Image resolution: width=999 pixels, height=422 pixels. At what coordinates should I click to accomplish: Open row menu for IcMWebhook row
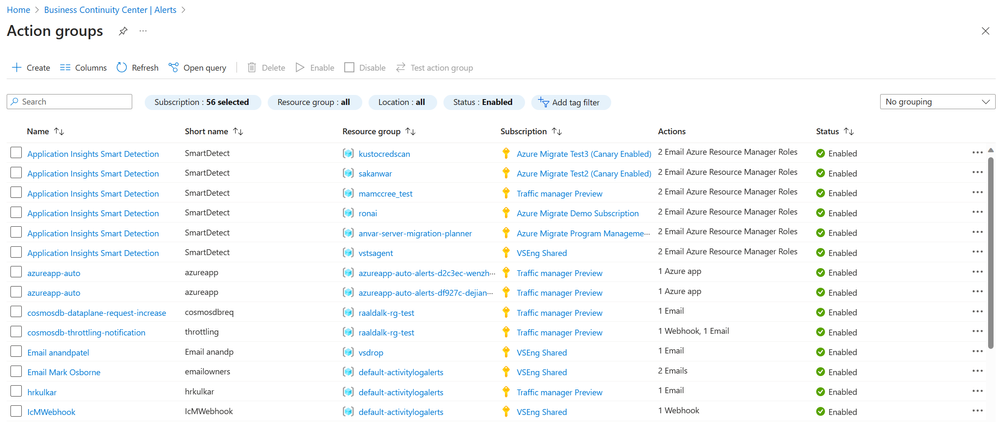[977, 411]
